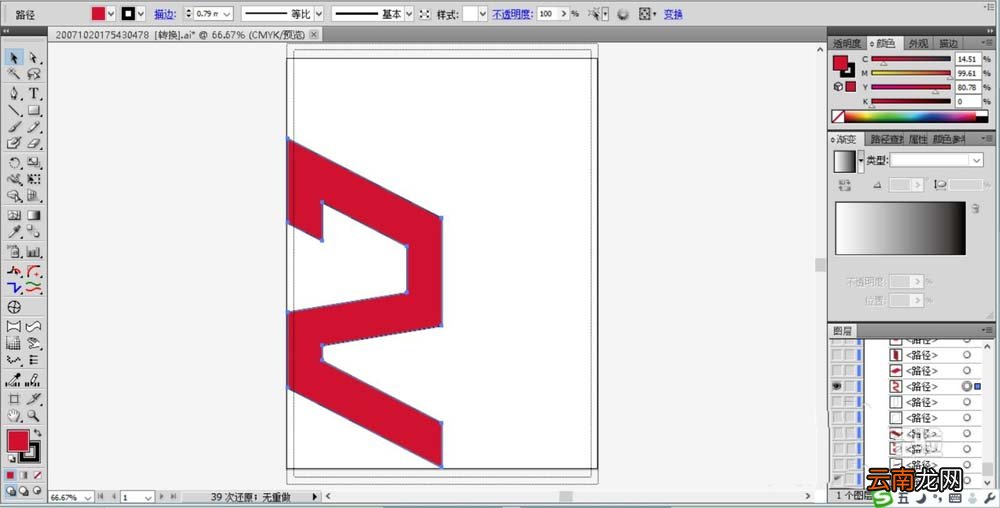Image resolution: width=1000 pixels, height=508 pixels.
Task: Select the Type tool
Action: point(33,94)
